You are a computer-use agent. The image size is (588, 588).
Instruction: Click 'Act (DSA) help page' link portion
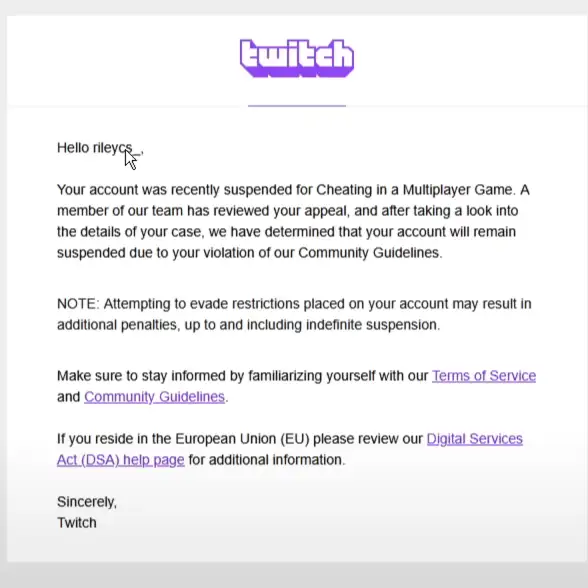(121, 460)
